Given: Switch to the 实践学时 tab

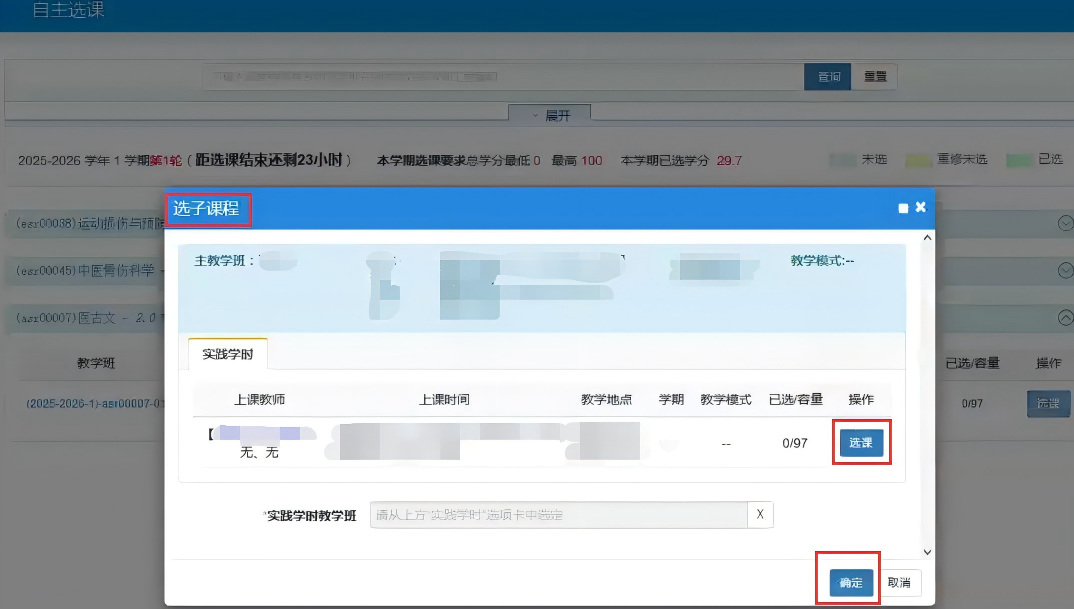Looking at the screenshot, I should coord(228,354).
